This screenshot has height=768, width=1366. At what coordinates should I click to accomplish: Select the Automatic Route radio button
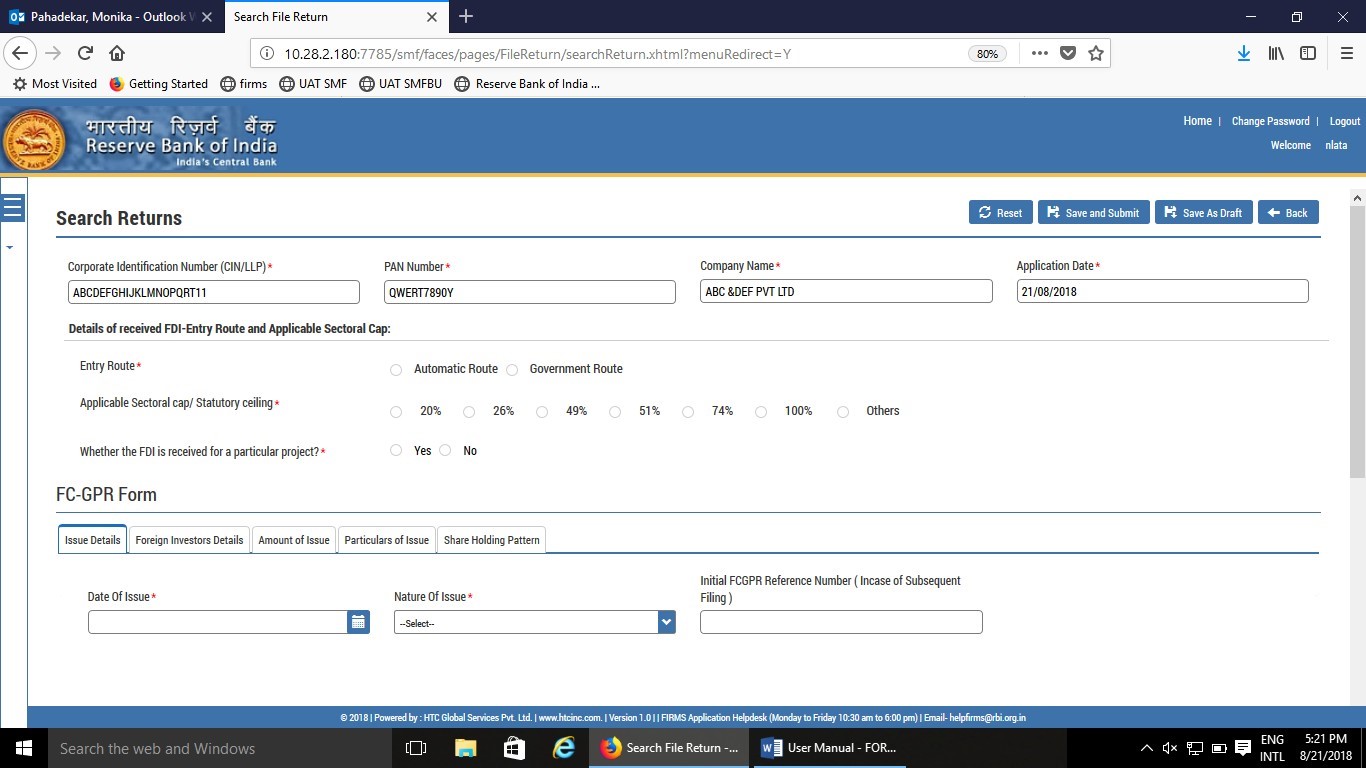[396, 369]
